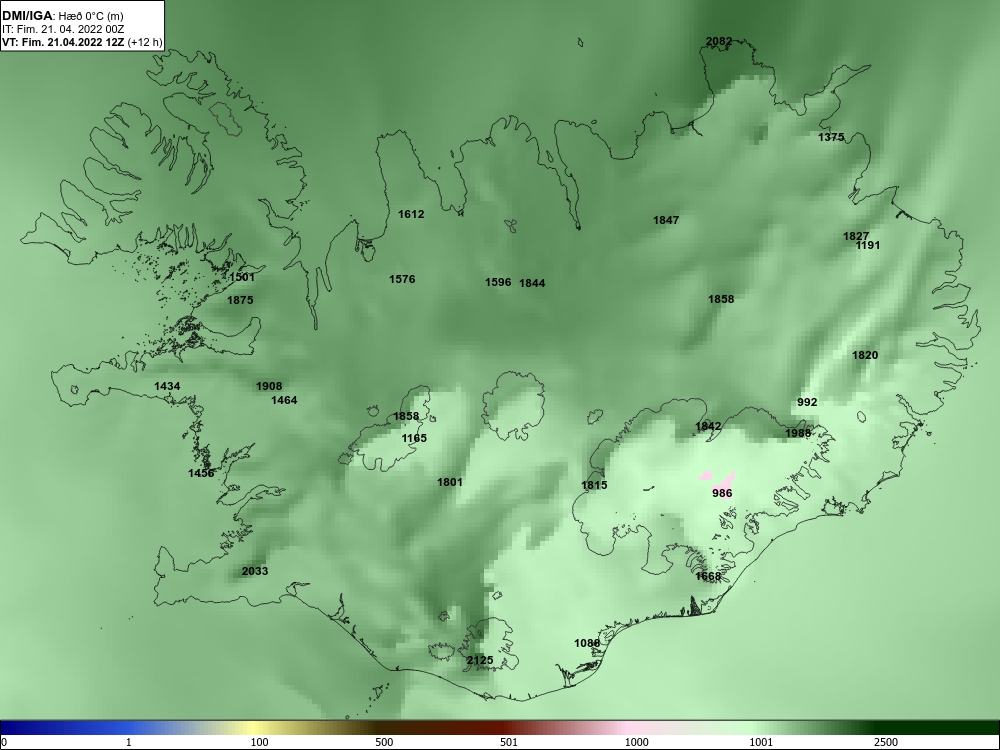Click the 1576 value label
Image resolution: width=1000 pixels, height=750 pixels.
click(x=402, y=279)
